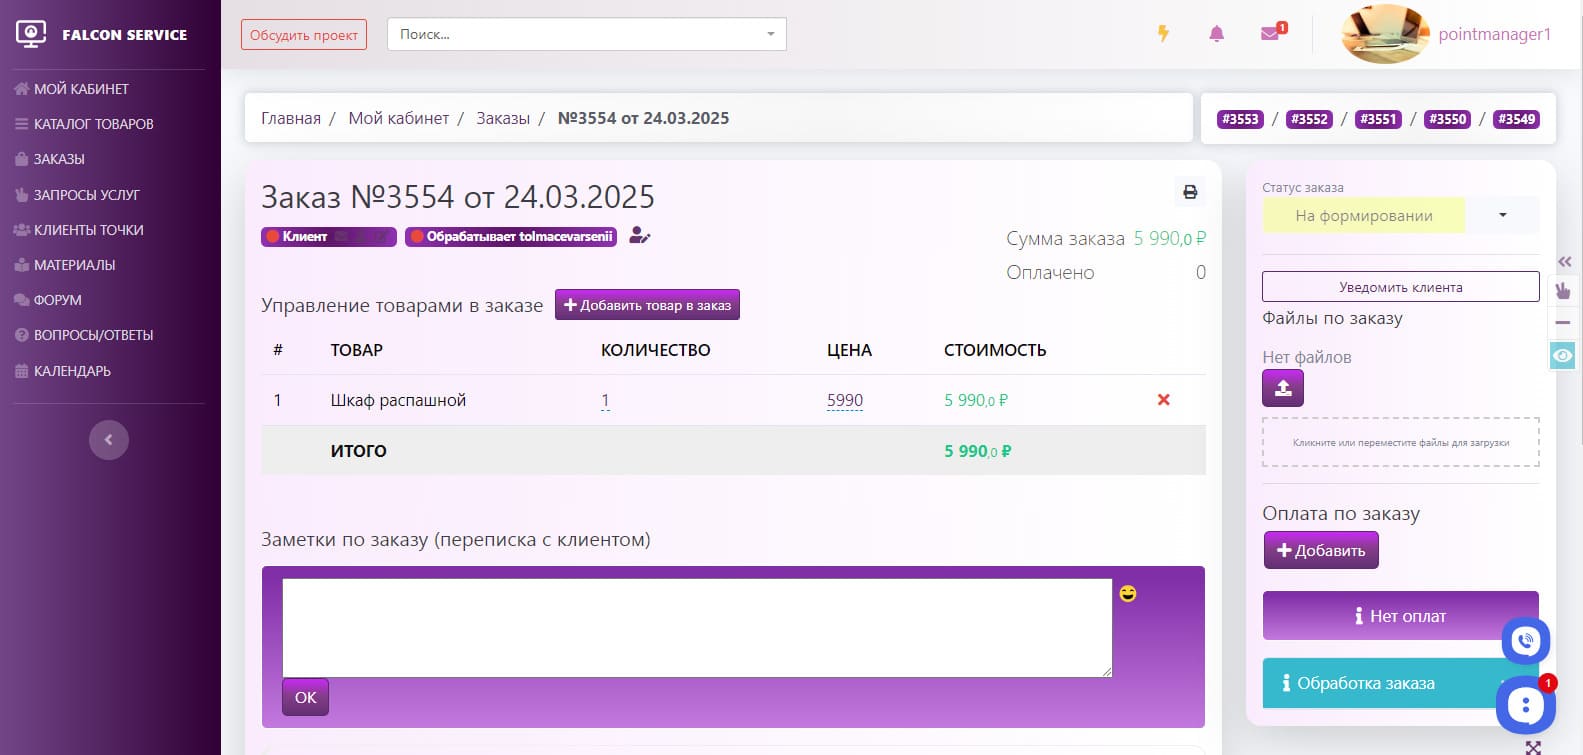Open the messages envelope icon
1583x755 pixels.
coord(1270,34)
